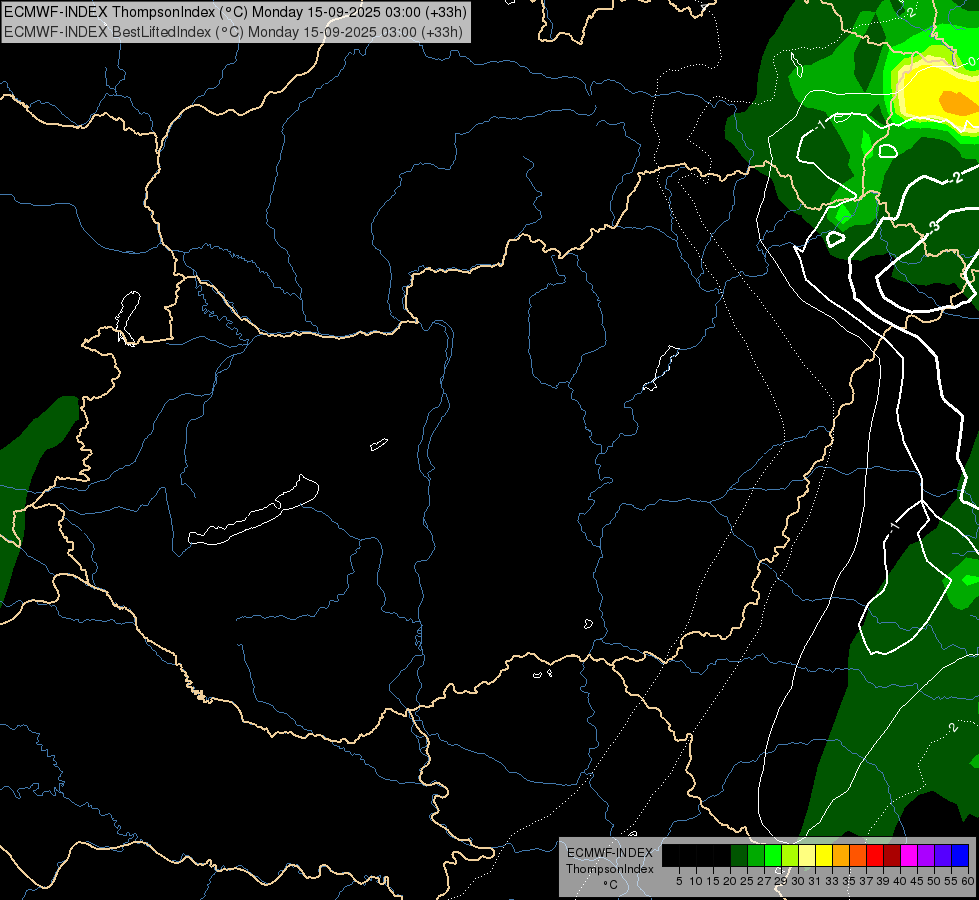Select the red 37-39 legend swatch

(875, 855)
